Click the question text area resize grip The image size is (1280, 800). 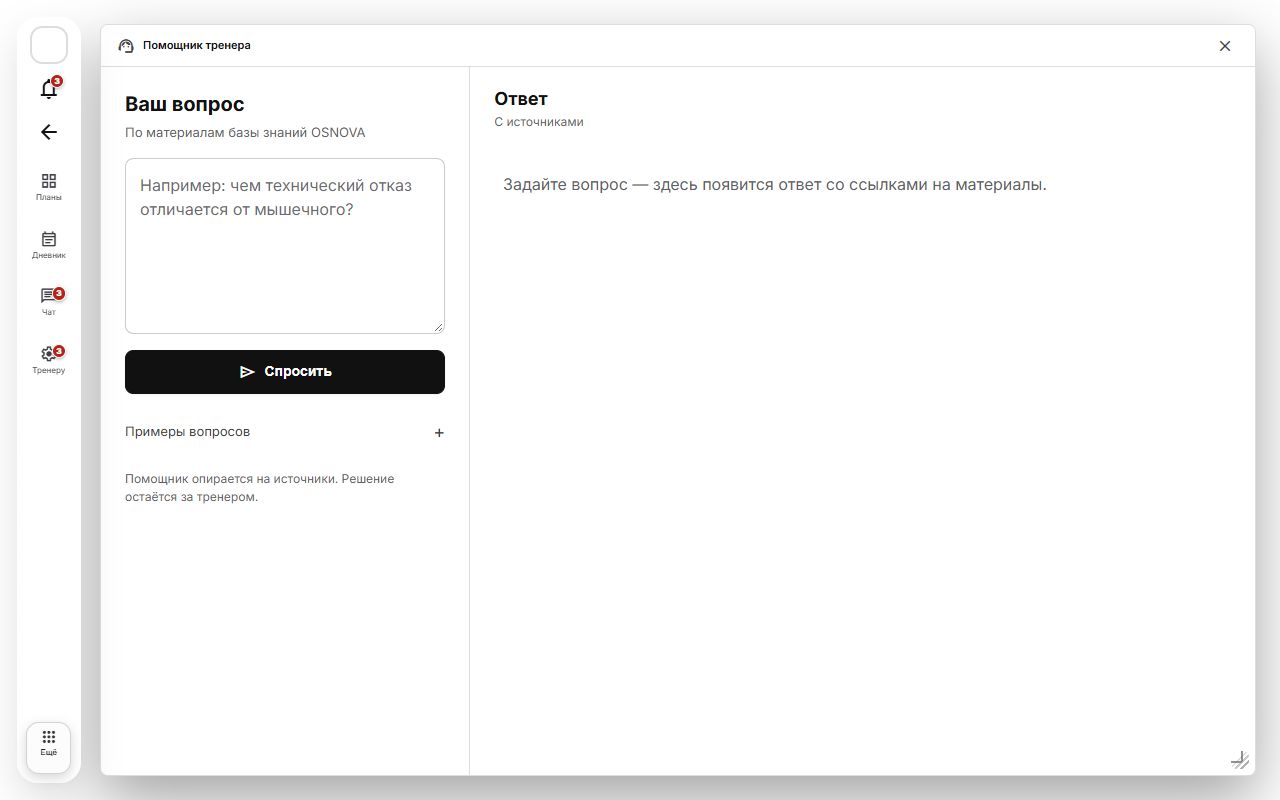438,327
